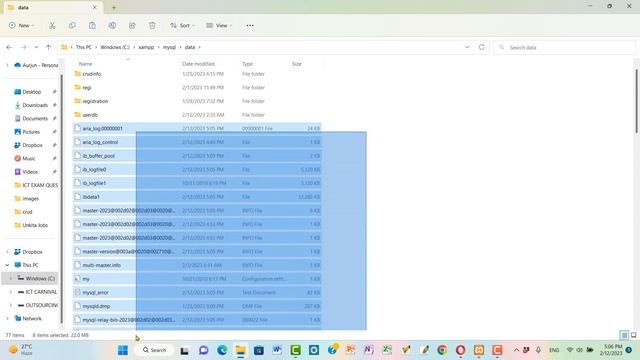Image resolution: width=640 pixels, height=360 pixels.
Task: Open Google Chrome from the taskbar
Action: (442, 350)
